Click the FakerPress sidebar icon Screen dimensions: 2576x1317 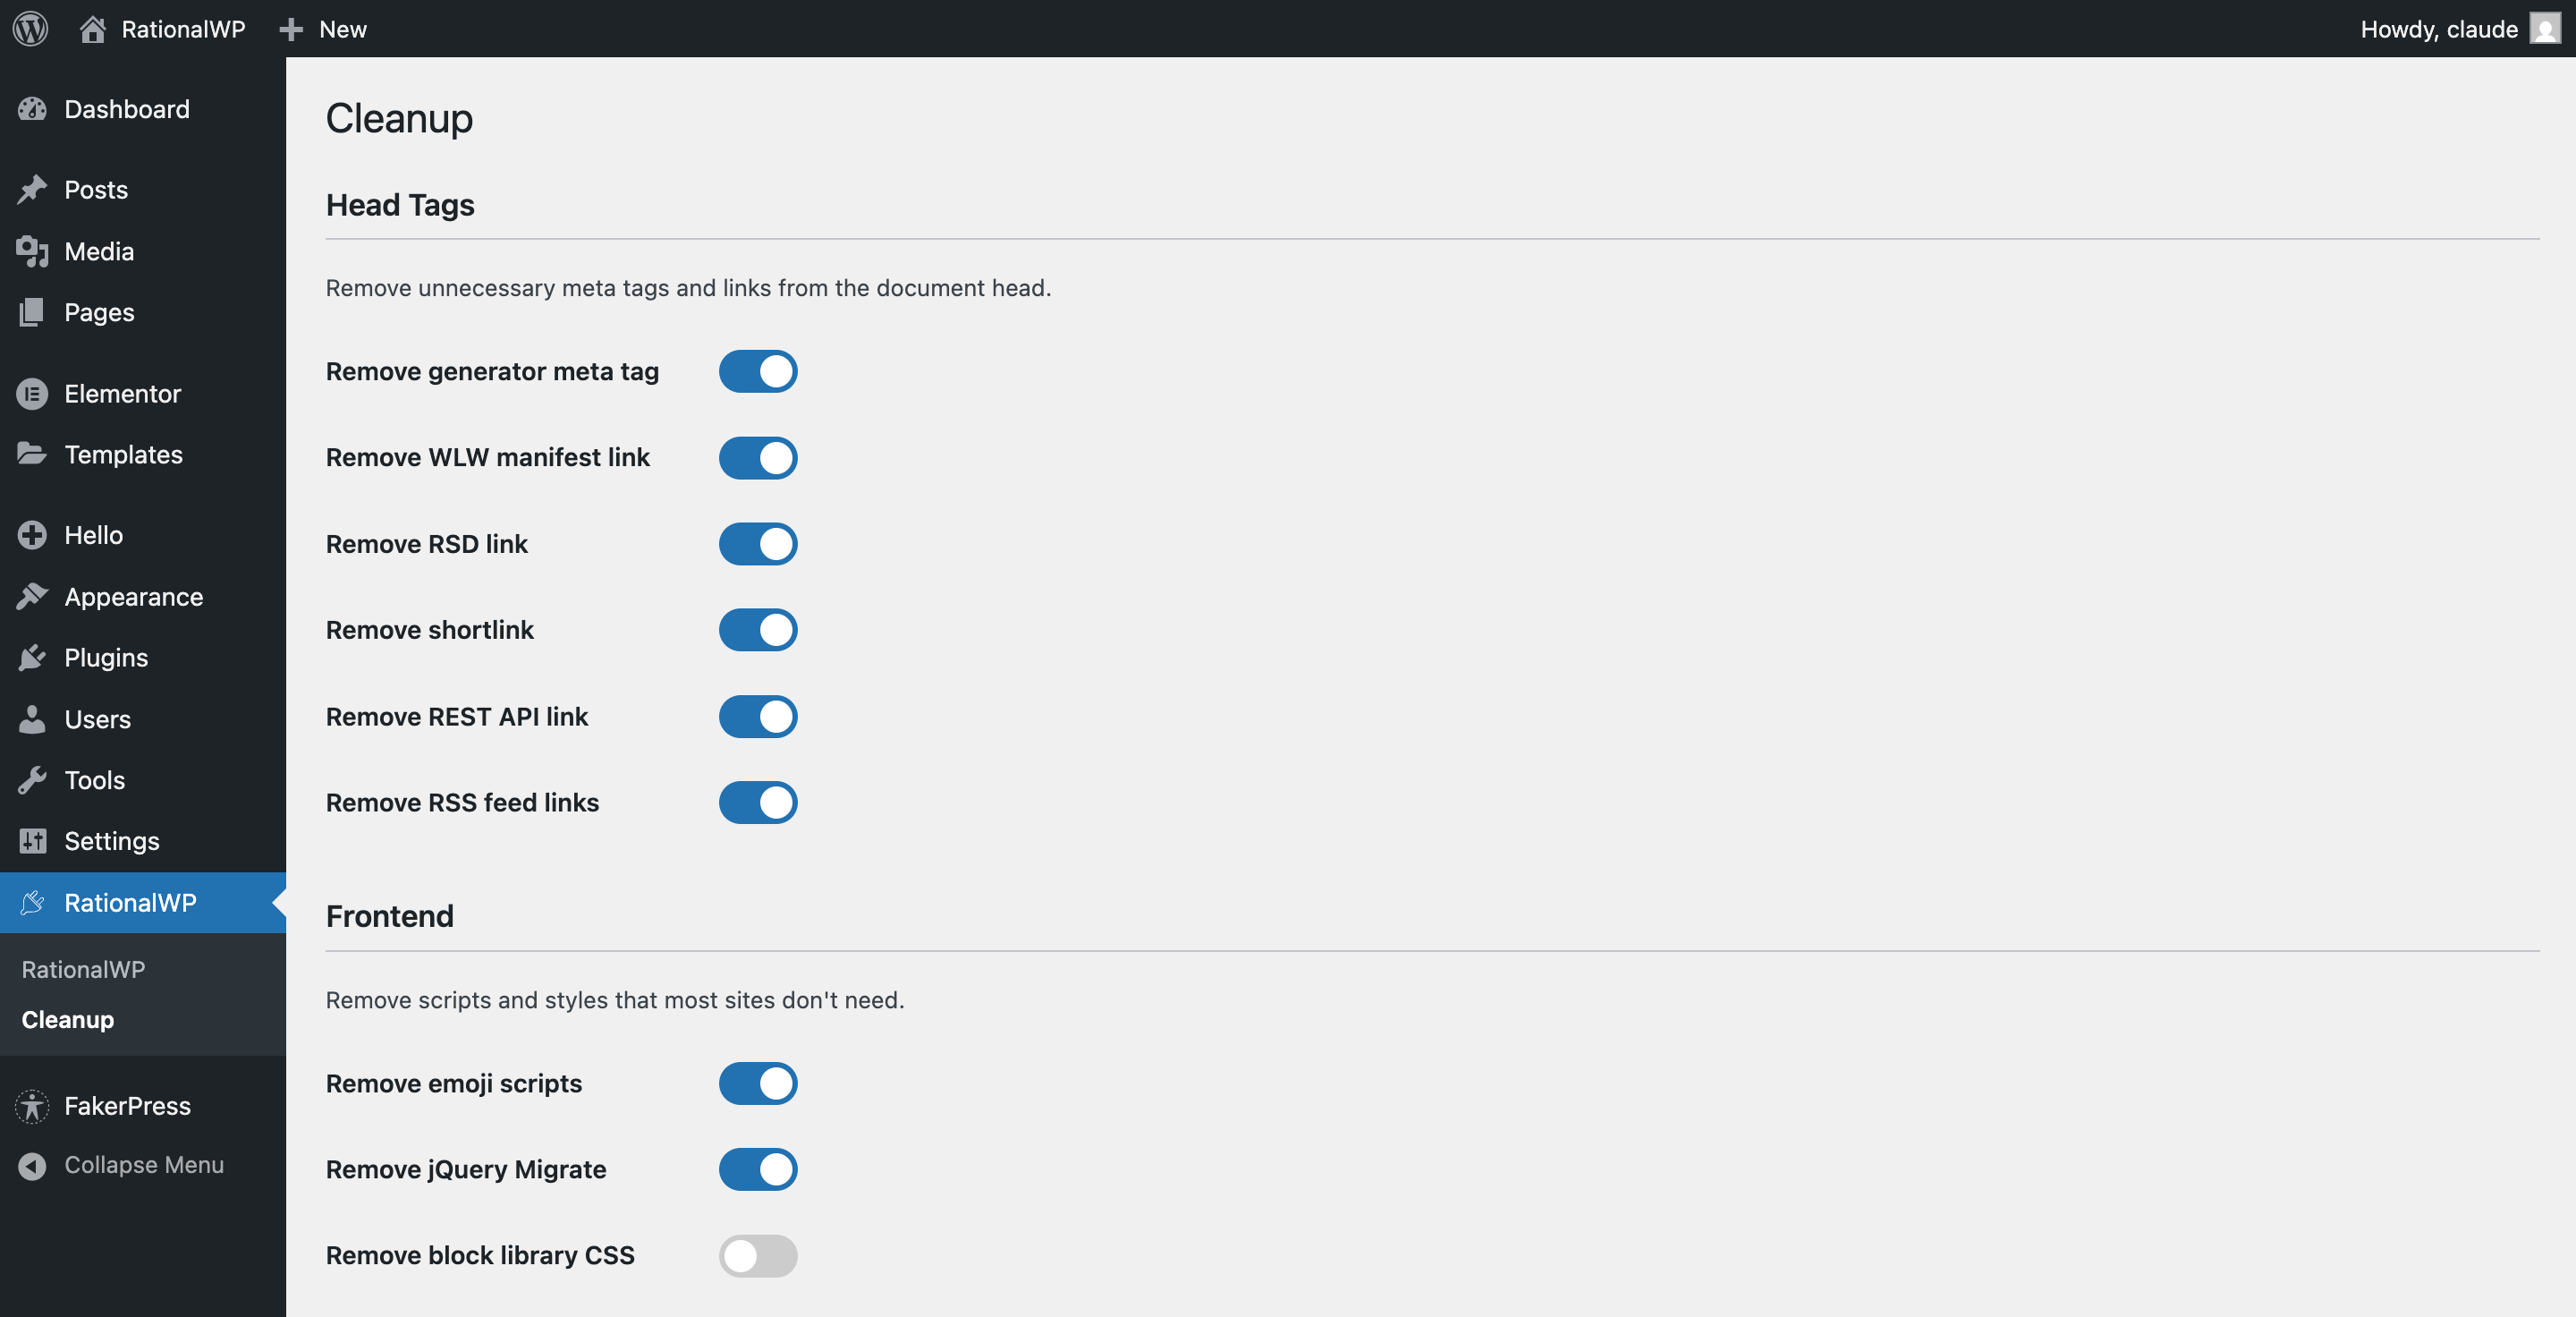(x=31, y=1106)
